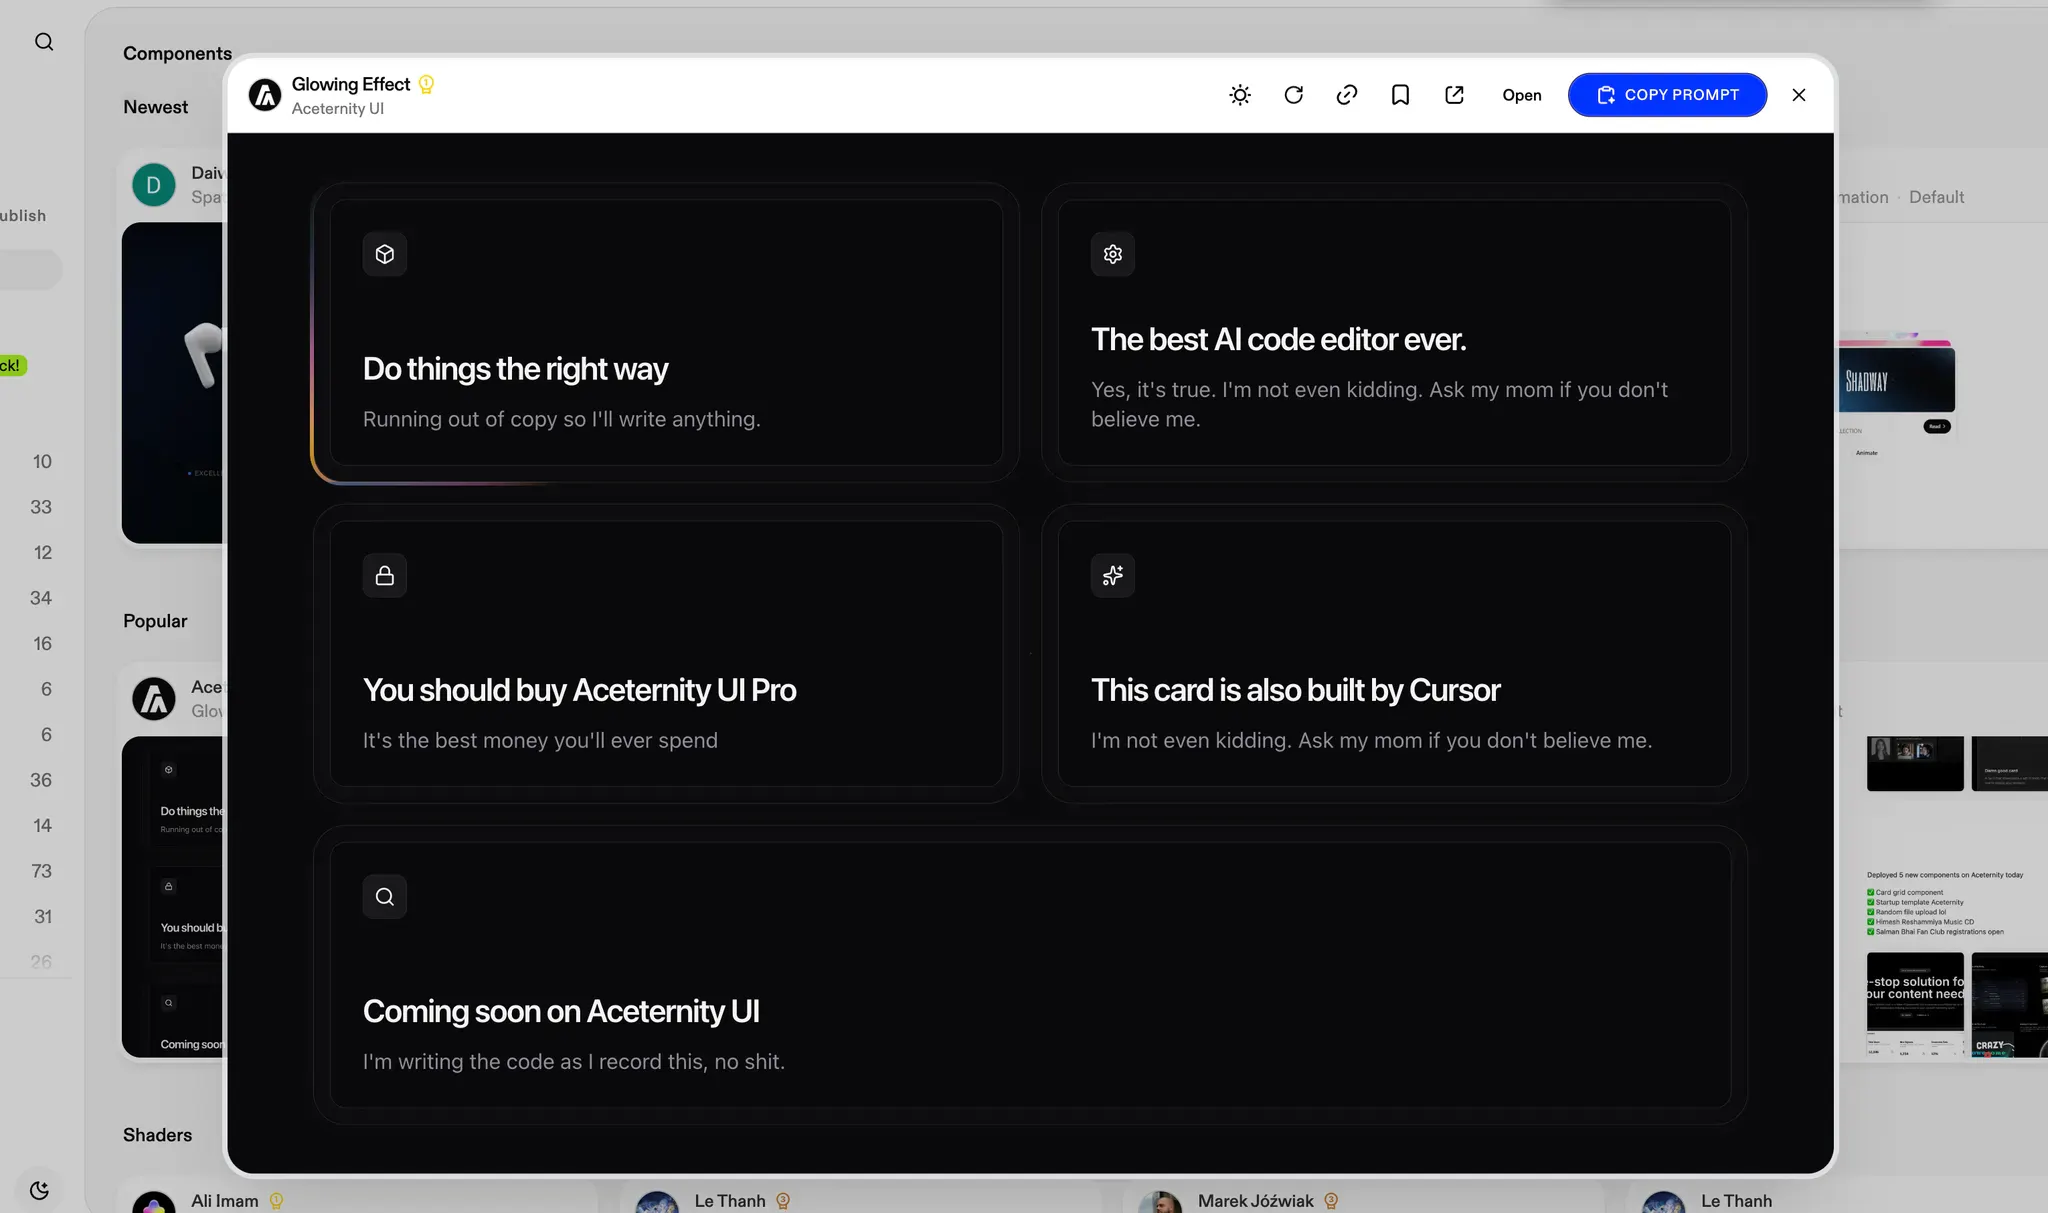Click the sidebar count 36

[41, 780]
